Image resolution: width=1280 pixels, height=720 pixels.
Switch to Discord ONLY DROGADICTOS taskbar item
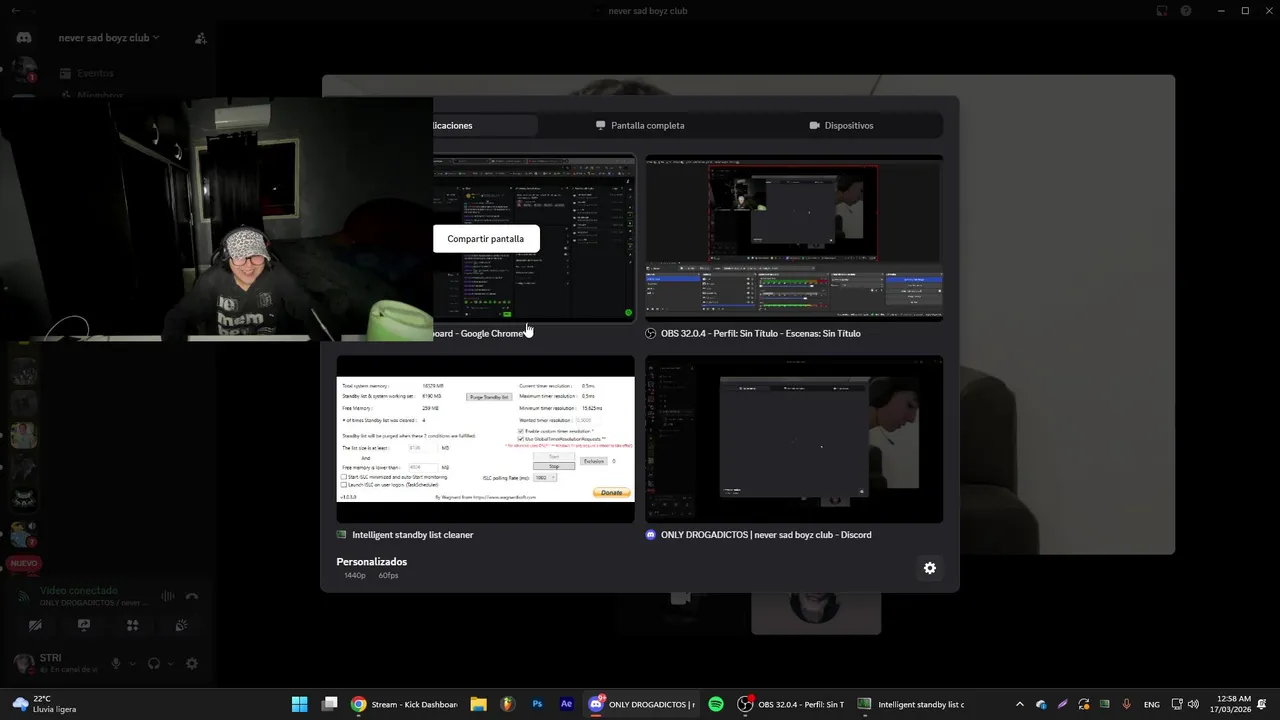[642, 704]
